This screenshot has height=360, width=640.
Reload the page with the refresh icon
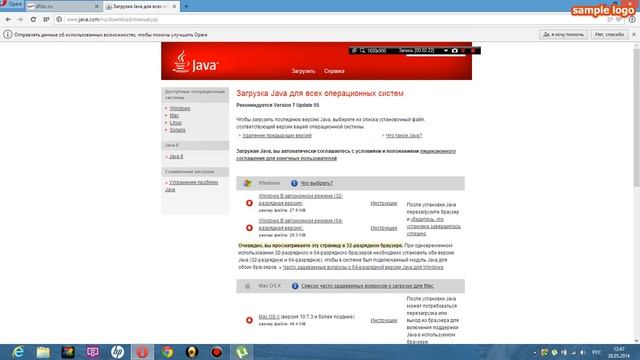point(33,19)
